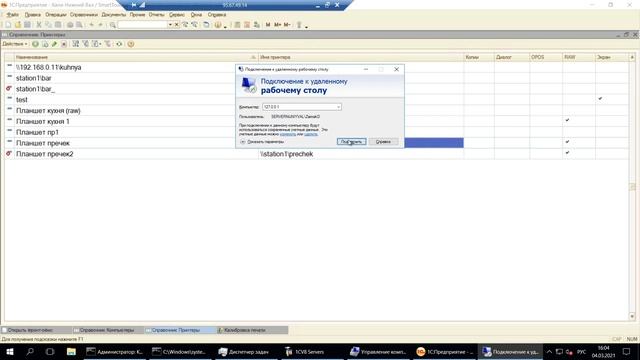Click the green Add item icon in Printers toolbar
This screenshot has width=640, height=360.
click(36, 44)
